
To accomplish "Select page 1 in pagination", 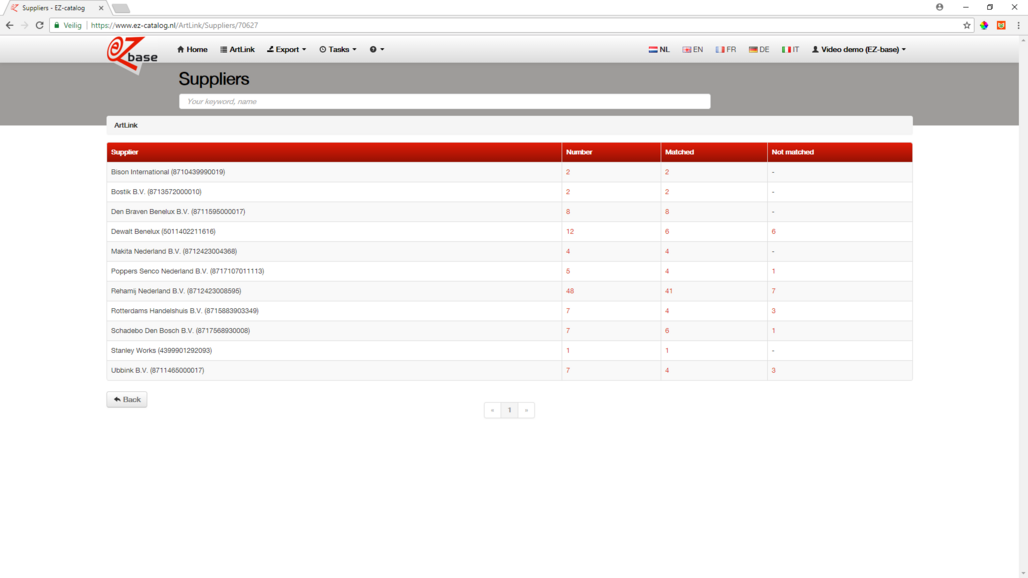I will (509, 410).
